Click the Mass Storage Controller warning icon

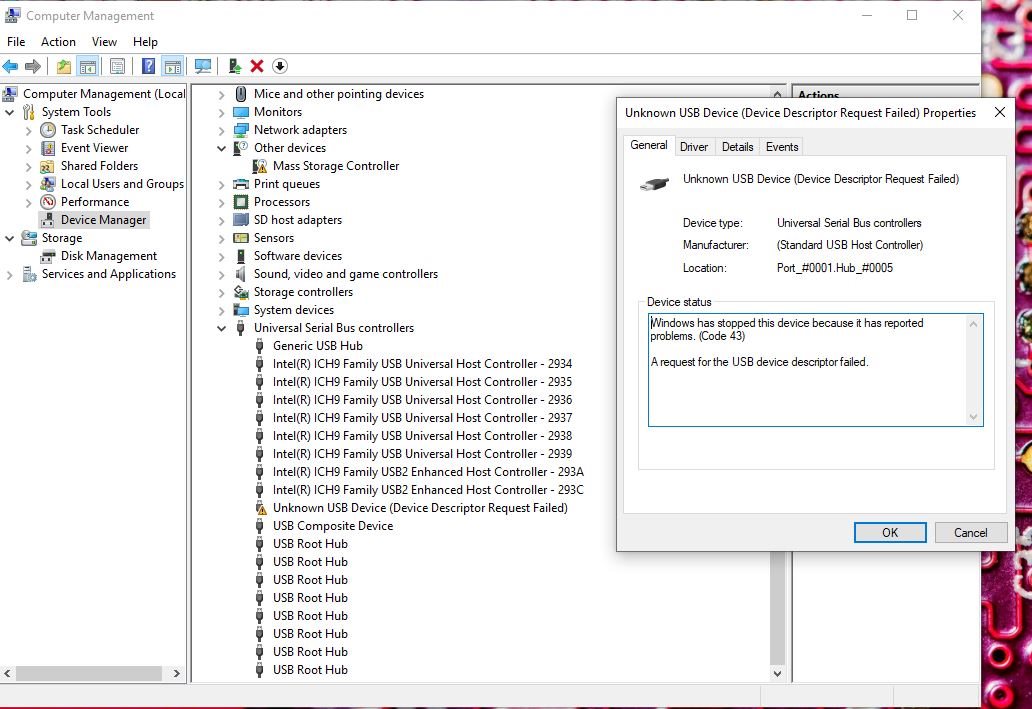coord(261,166)
